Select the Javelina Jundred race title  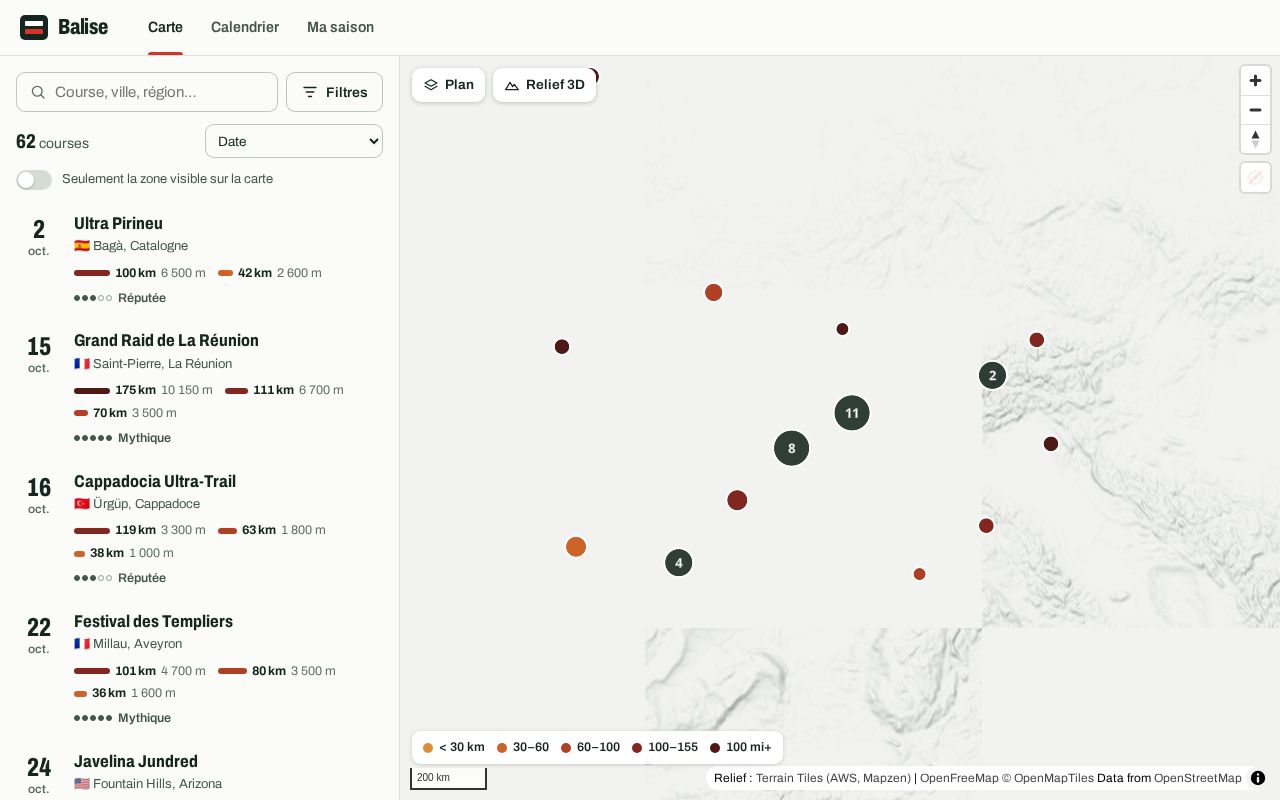pos(136,762)
